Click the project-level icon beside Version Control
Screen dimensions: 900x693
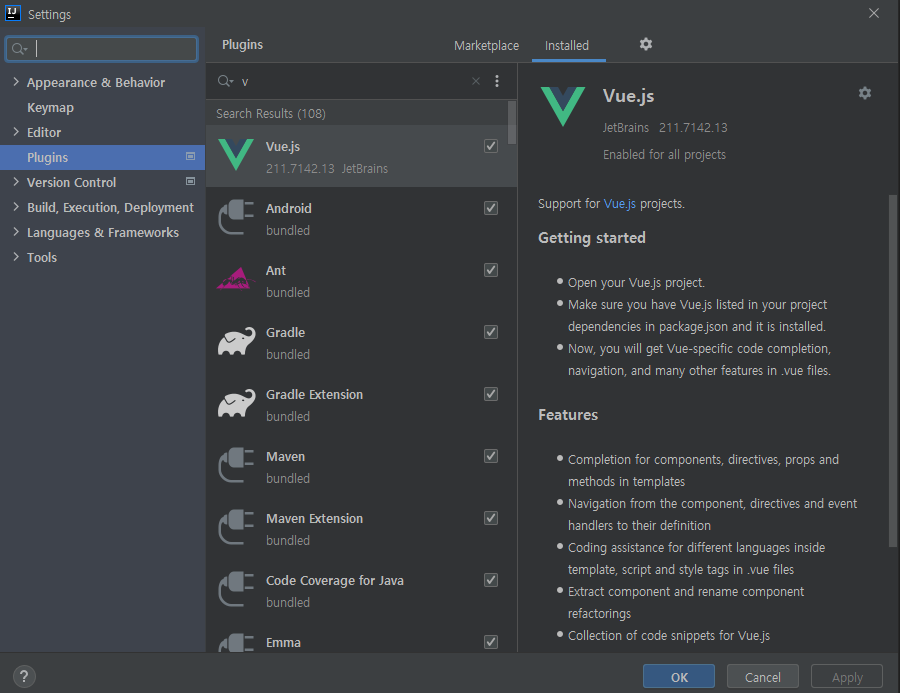[x=191, y=181]
